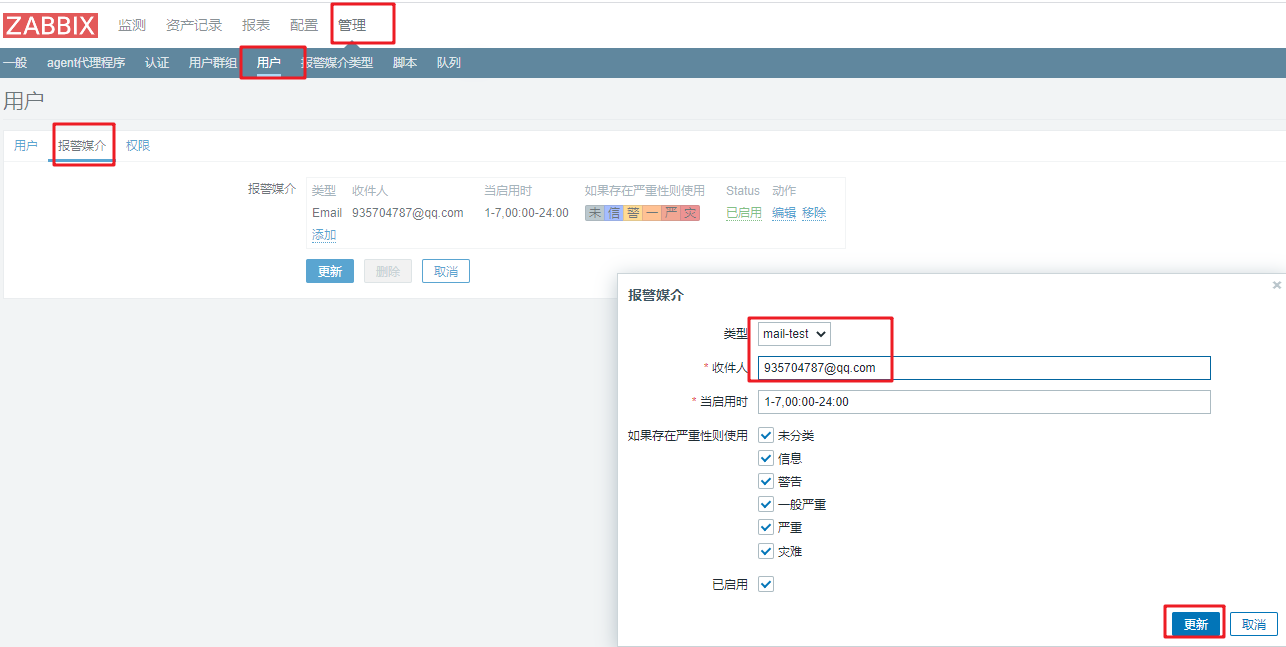Switch to the 权限 form tab
This screenshot has height=647, width=1286.
click(x=138, y=146)
